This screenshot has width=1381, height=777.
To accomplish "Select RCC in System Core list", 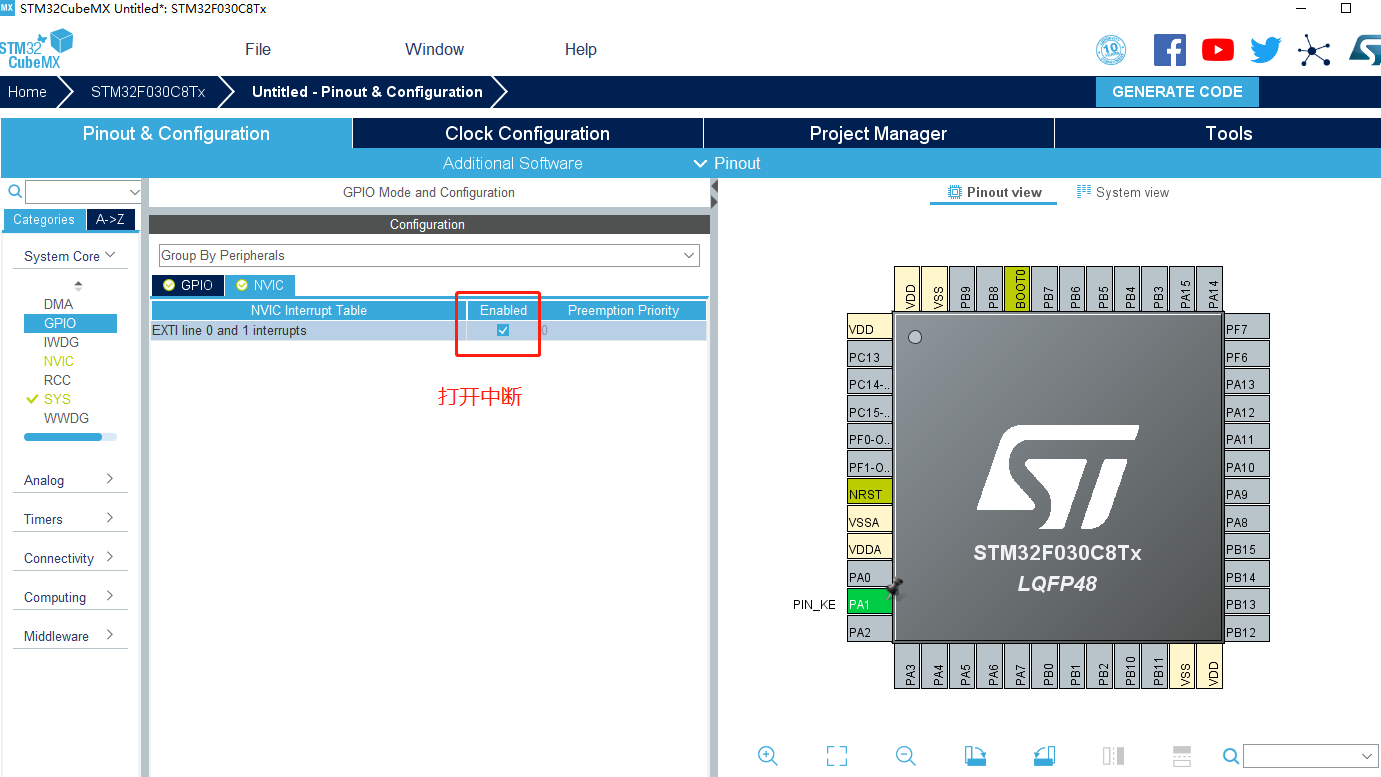I will [57, 380].
